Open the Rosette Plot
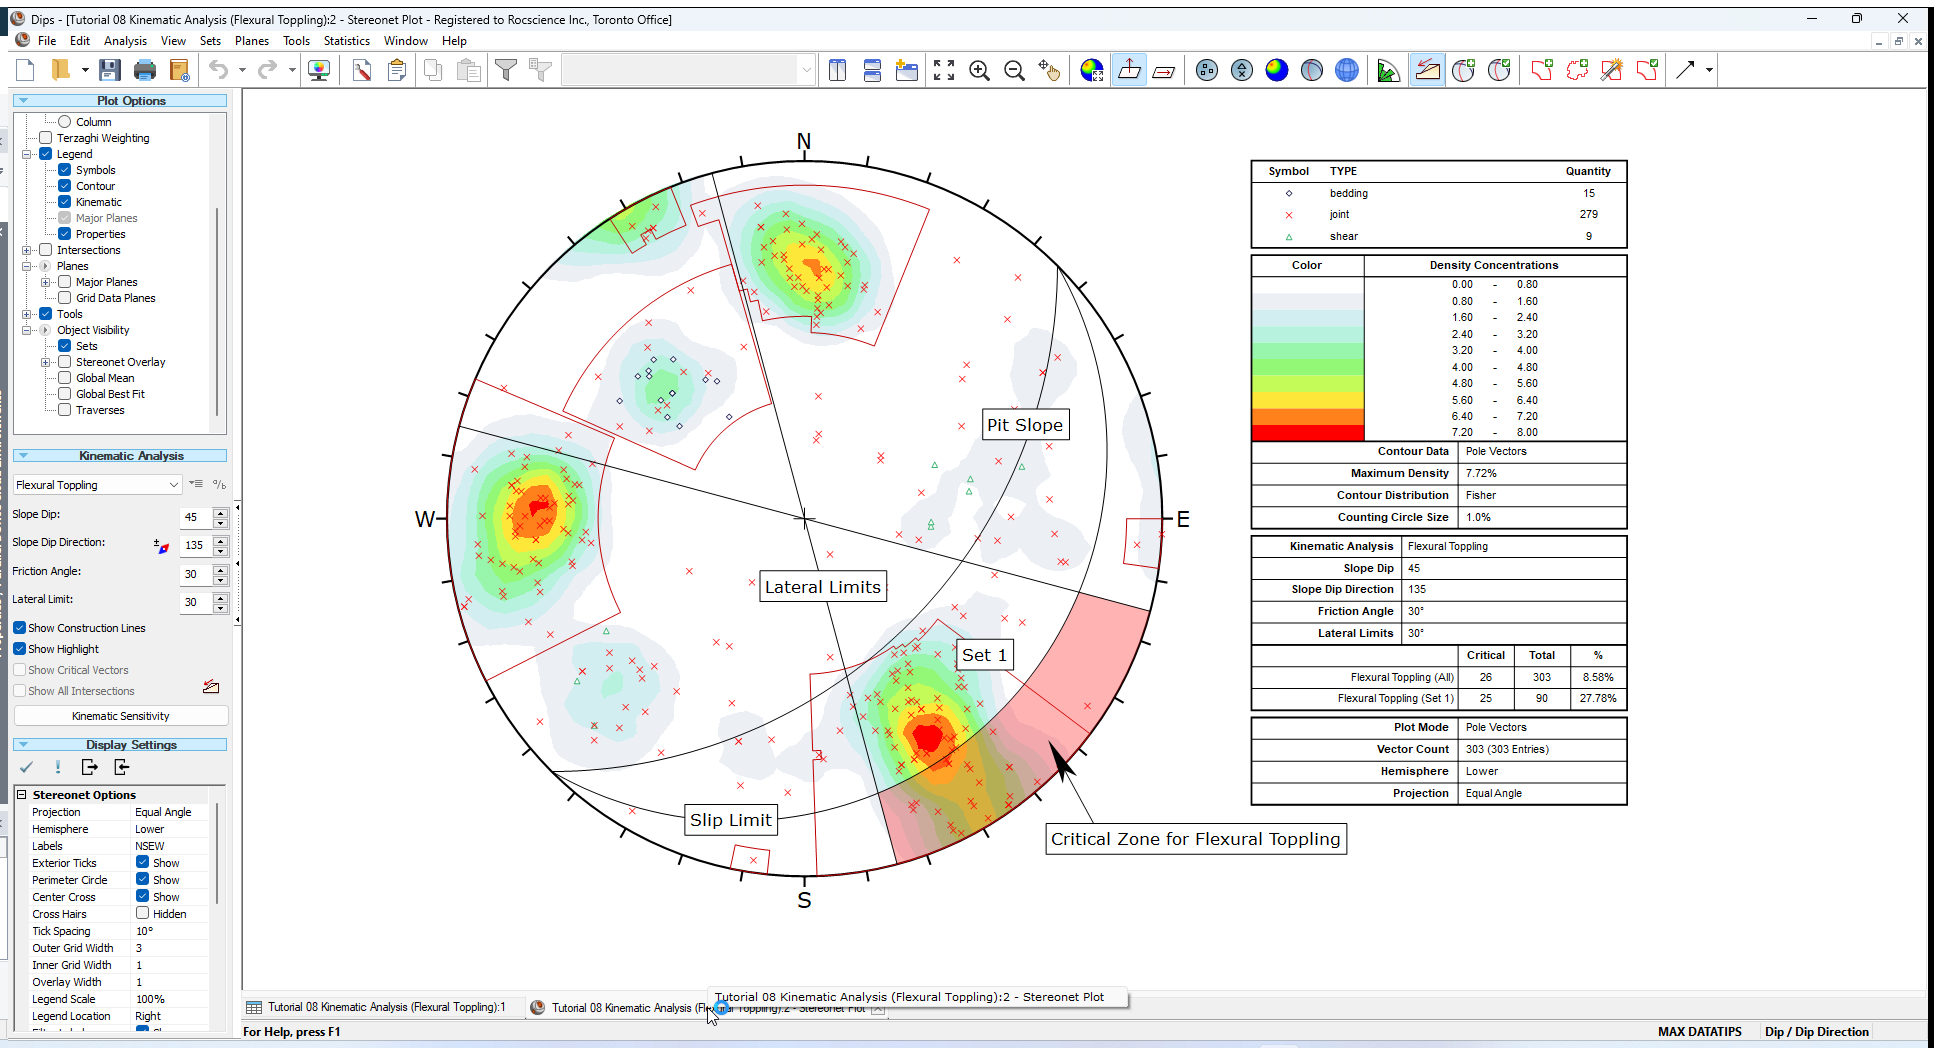 (1388, 70)
